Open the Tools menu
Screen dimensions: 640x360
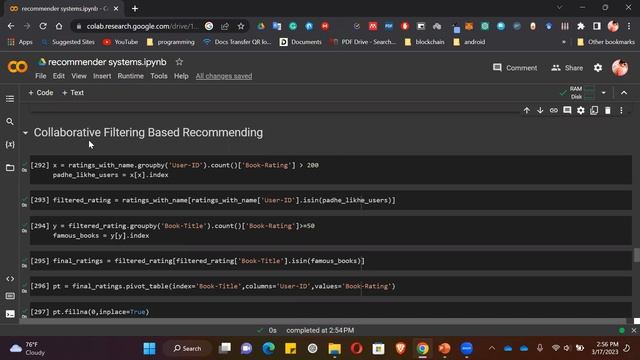(158, 76)
